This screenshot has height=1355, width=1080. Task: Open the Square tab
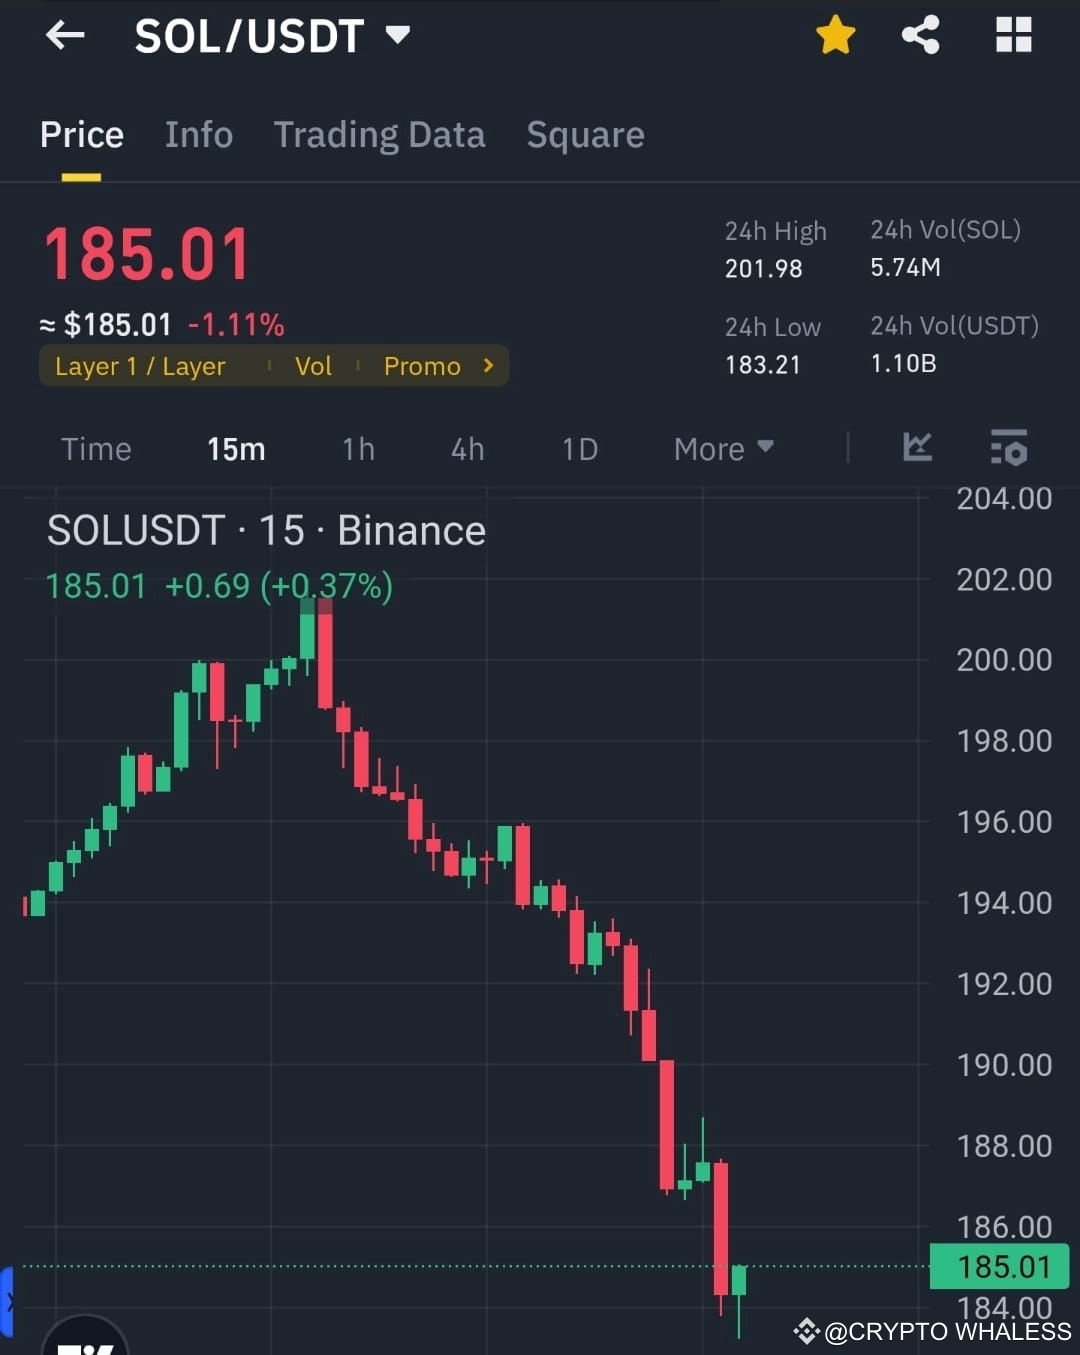click(x=585, y=135)
